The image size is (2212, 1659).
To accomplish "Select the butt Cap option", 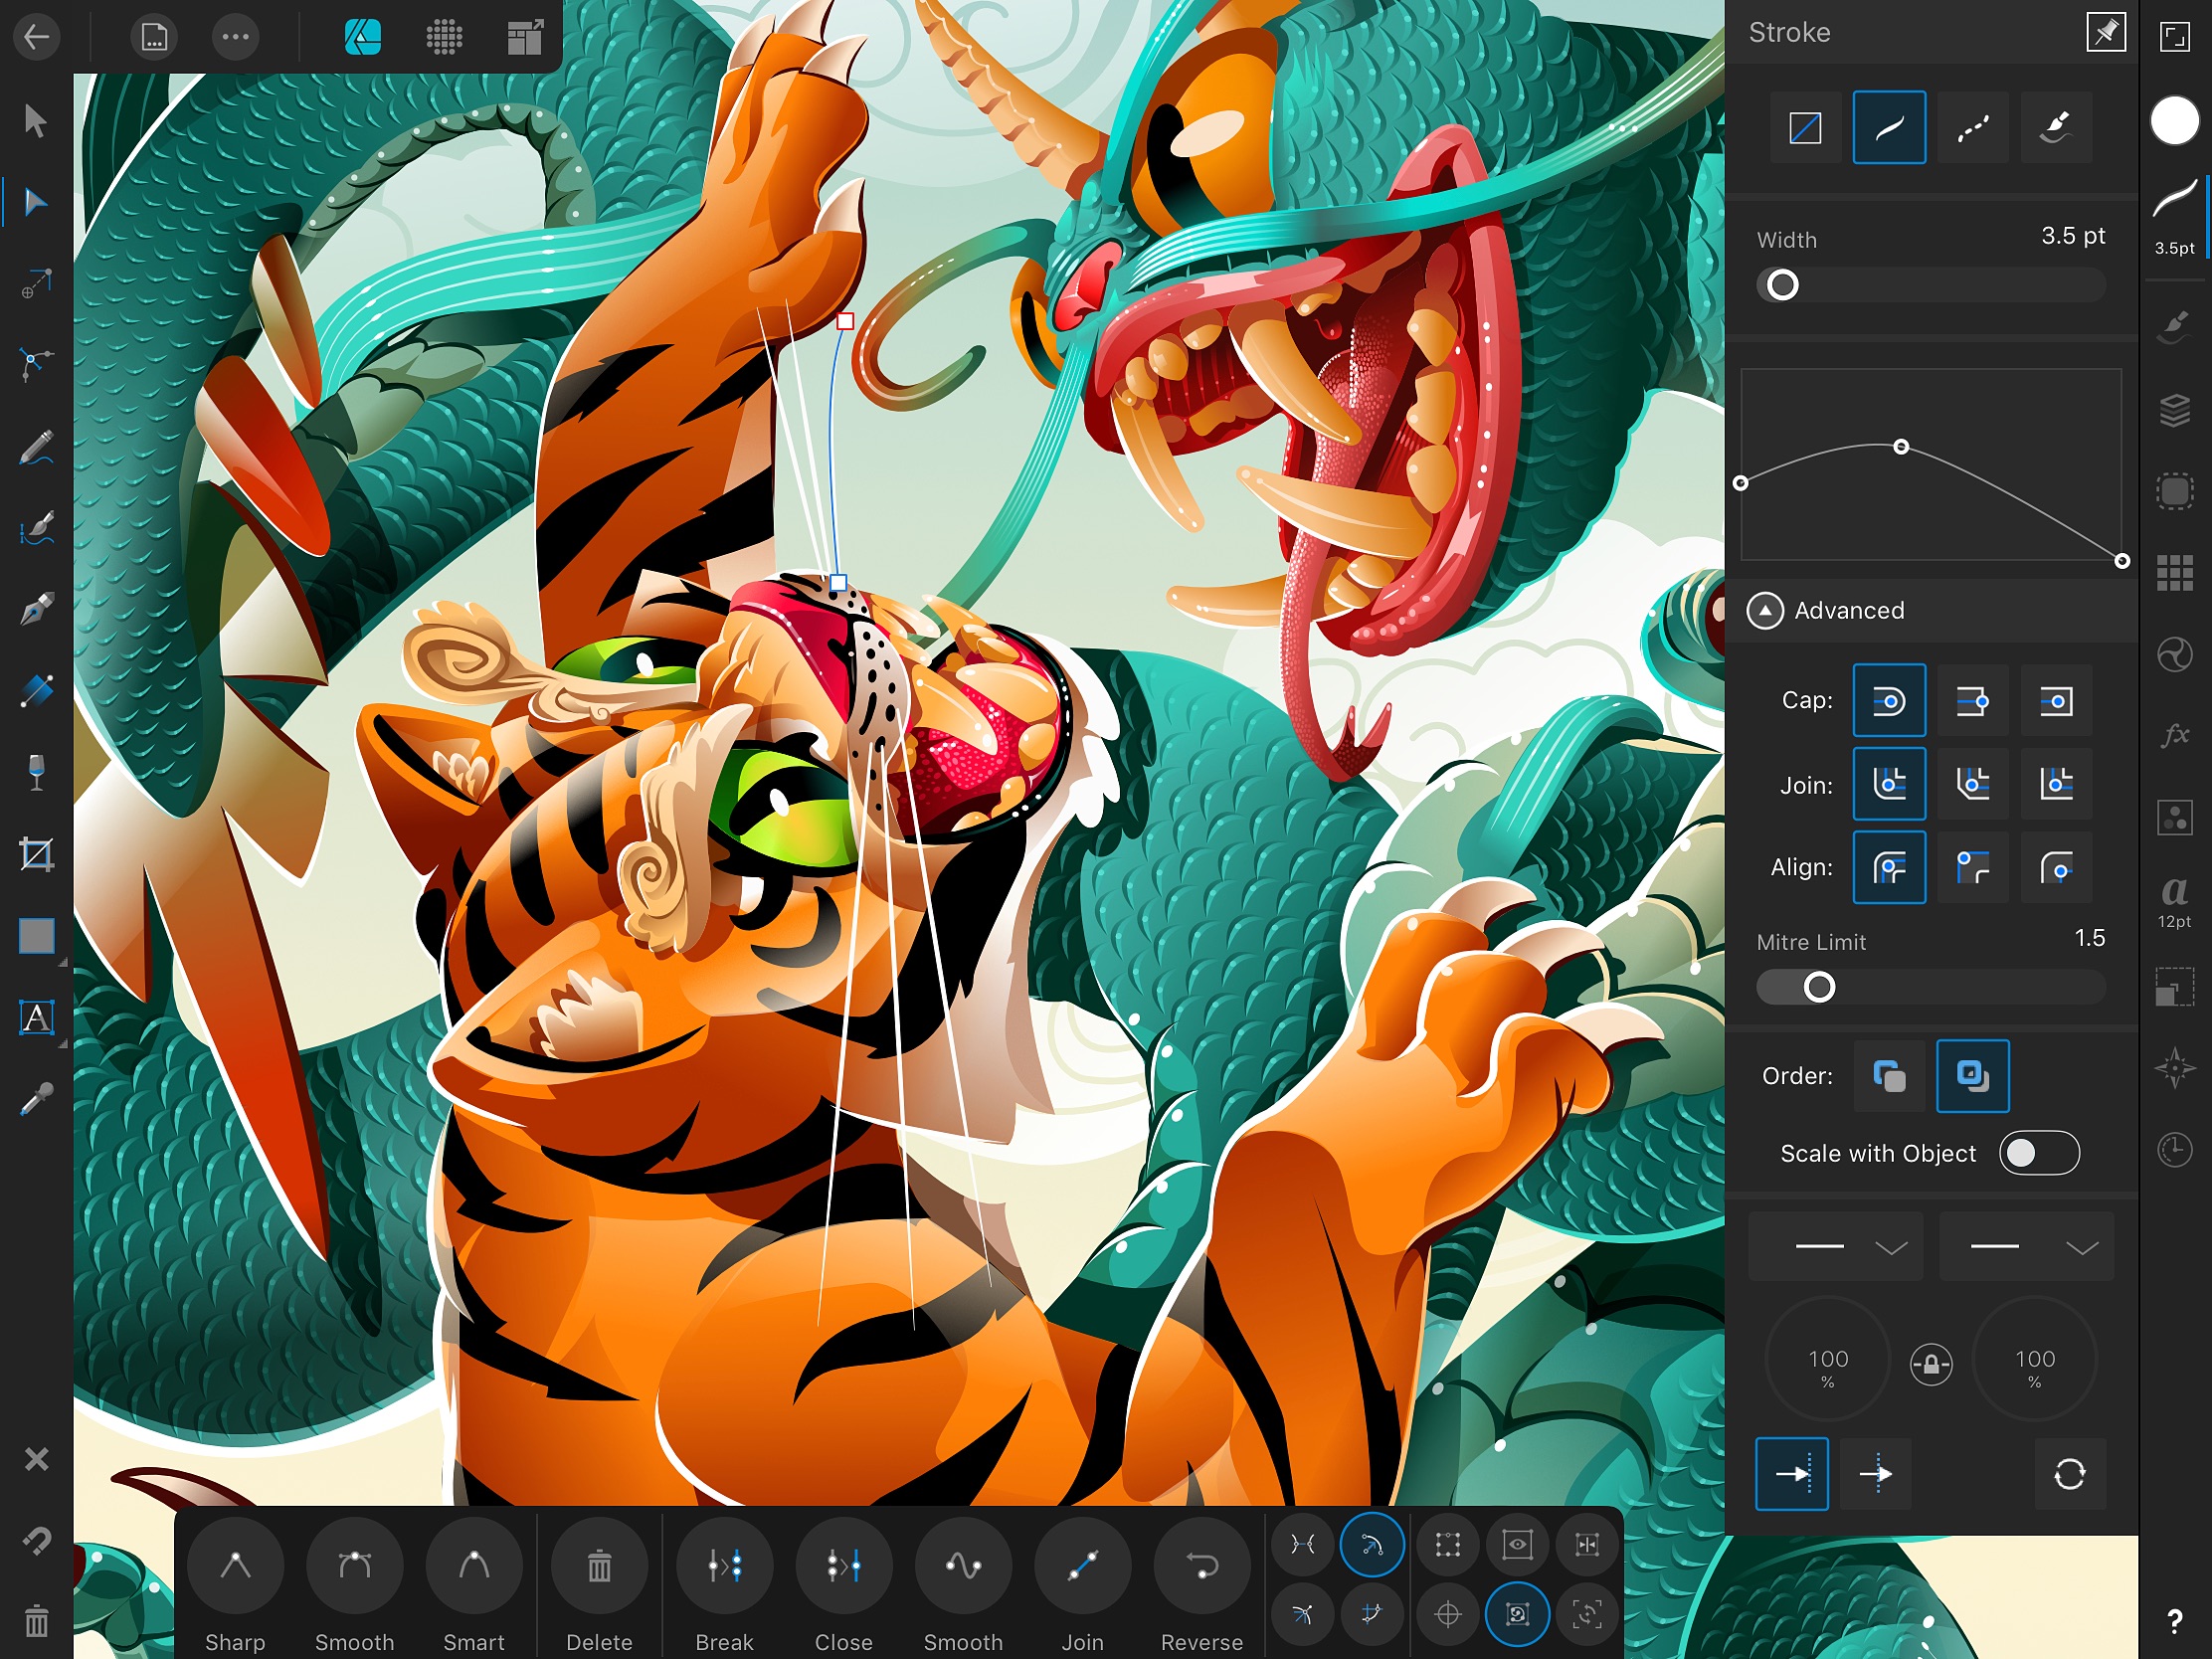I will pos(1972,701).
